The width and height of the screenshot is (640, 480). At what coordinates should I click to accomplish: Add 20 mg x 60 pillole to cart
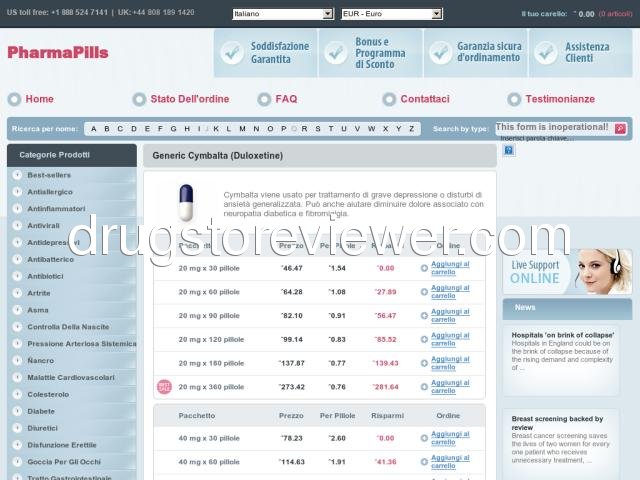tap(450, 292)
